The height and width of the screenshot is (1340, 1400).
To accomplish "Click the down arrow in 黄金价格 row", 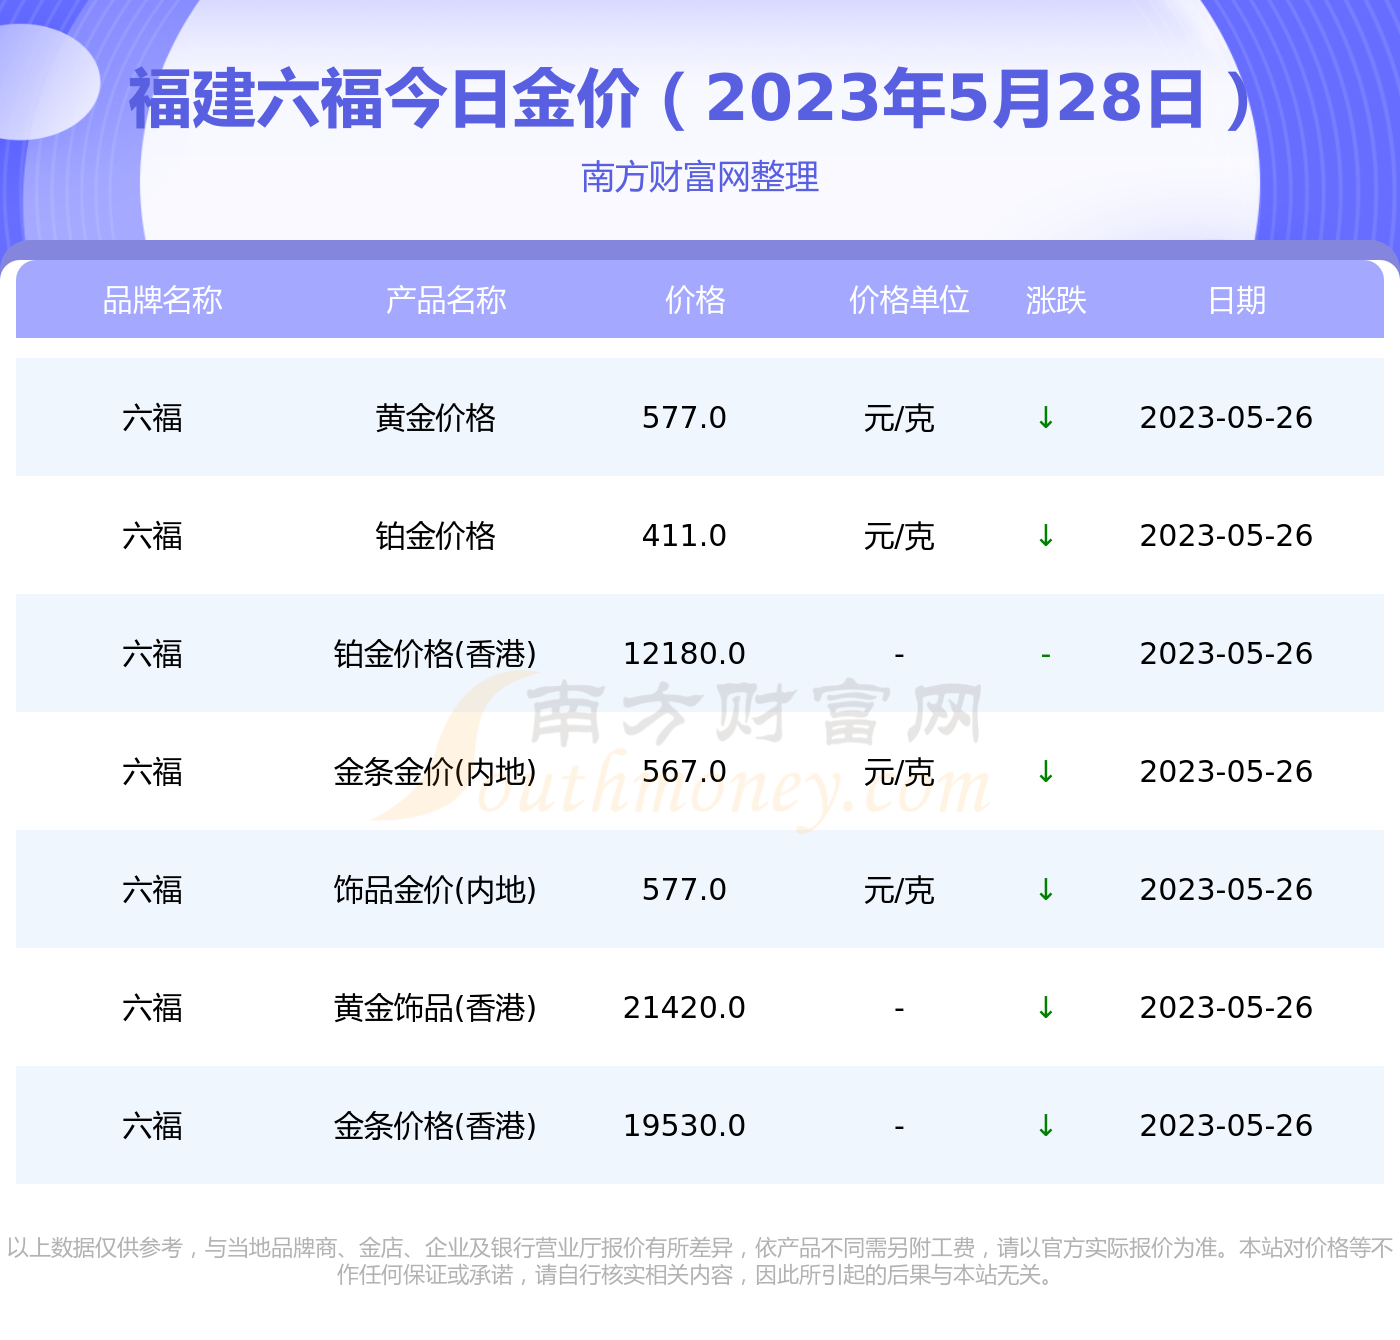I will tap(1046, 418).
